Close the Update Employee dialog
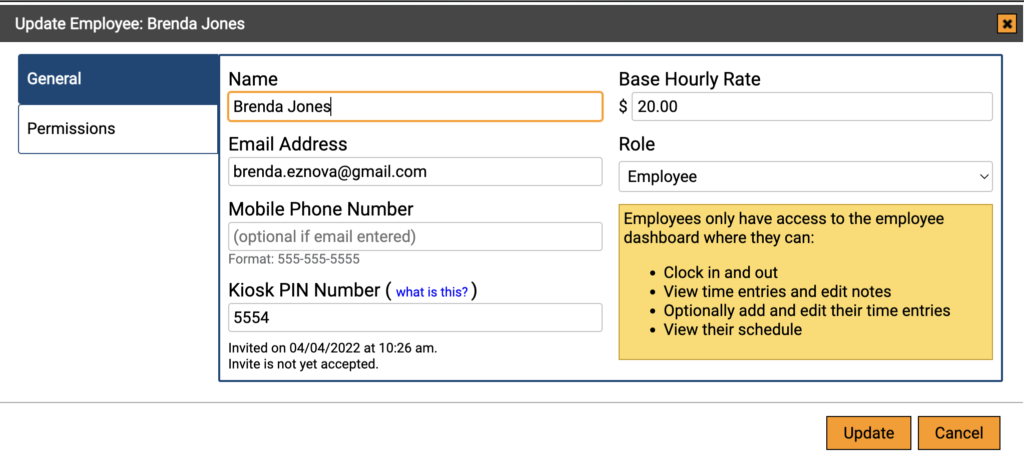 1004,24
